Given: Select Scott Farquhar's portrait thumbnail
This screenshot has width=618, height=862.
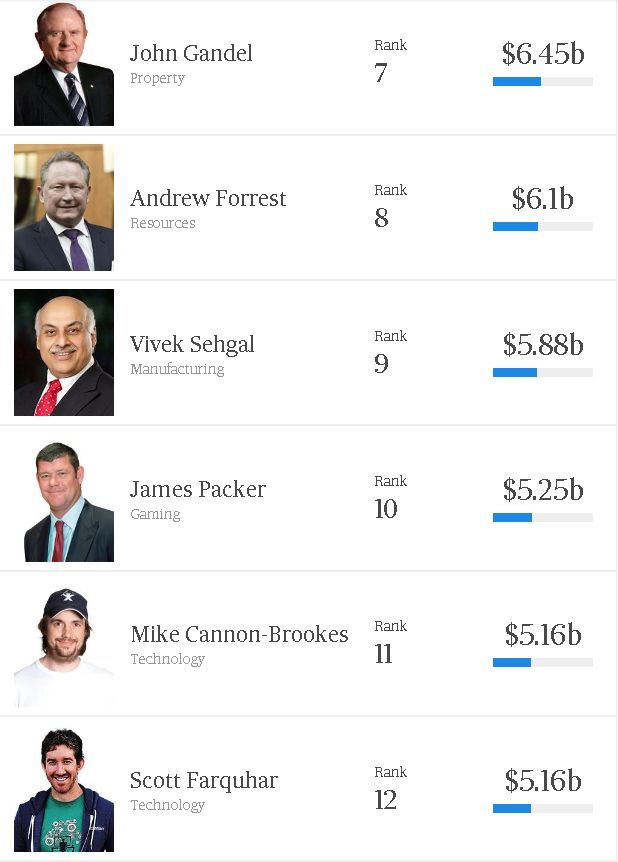Looking at the screenshot, I should [x=64, y=789].
